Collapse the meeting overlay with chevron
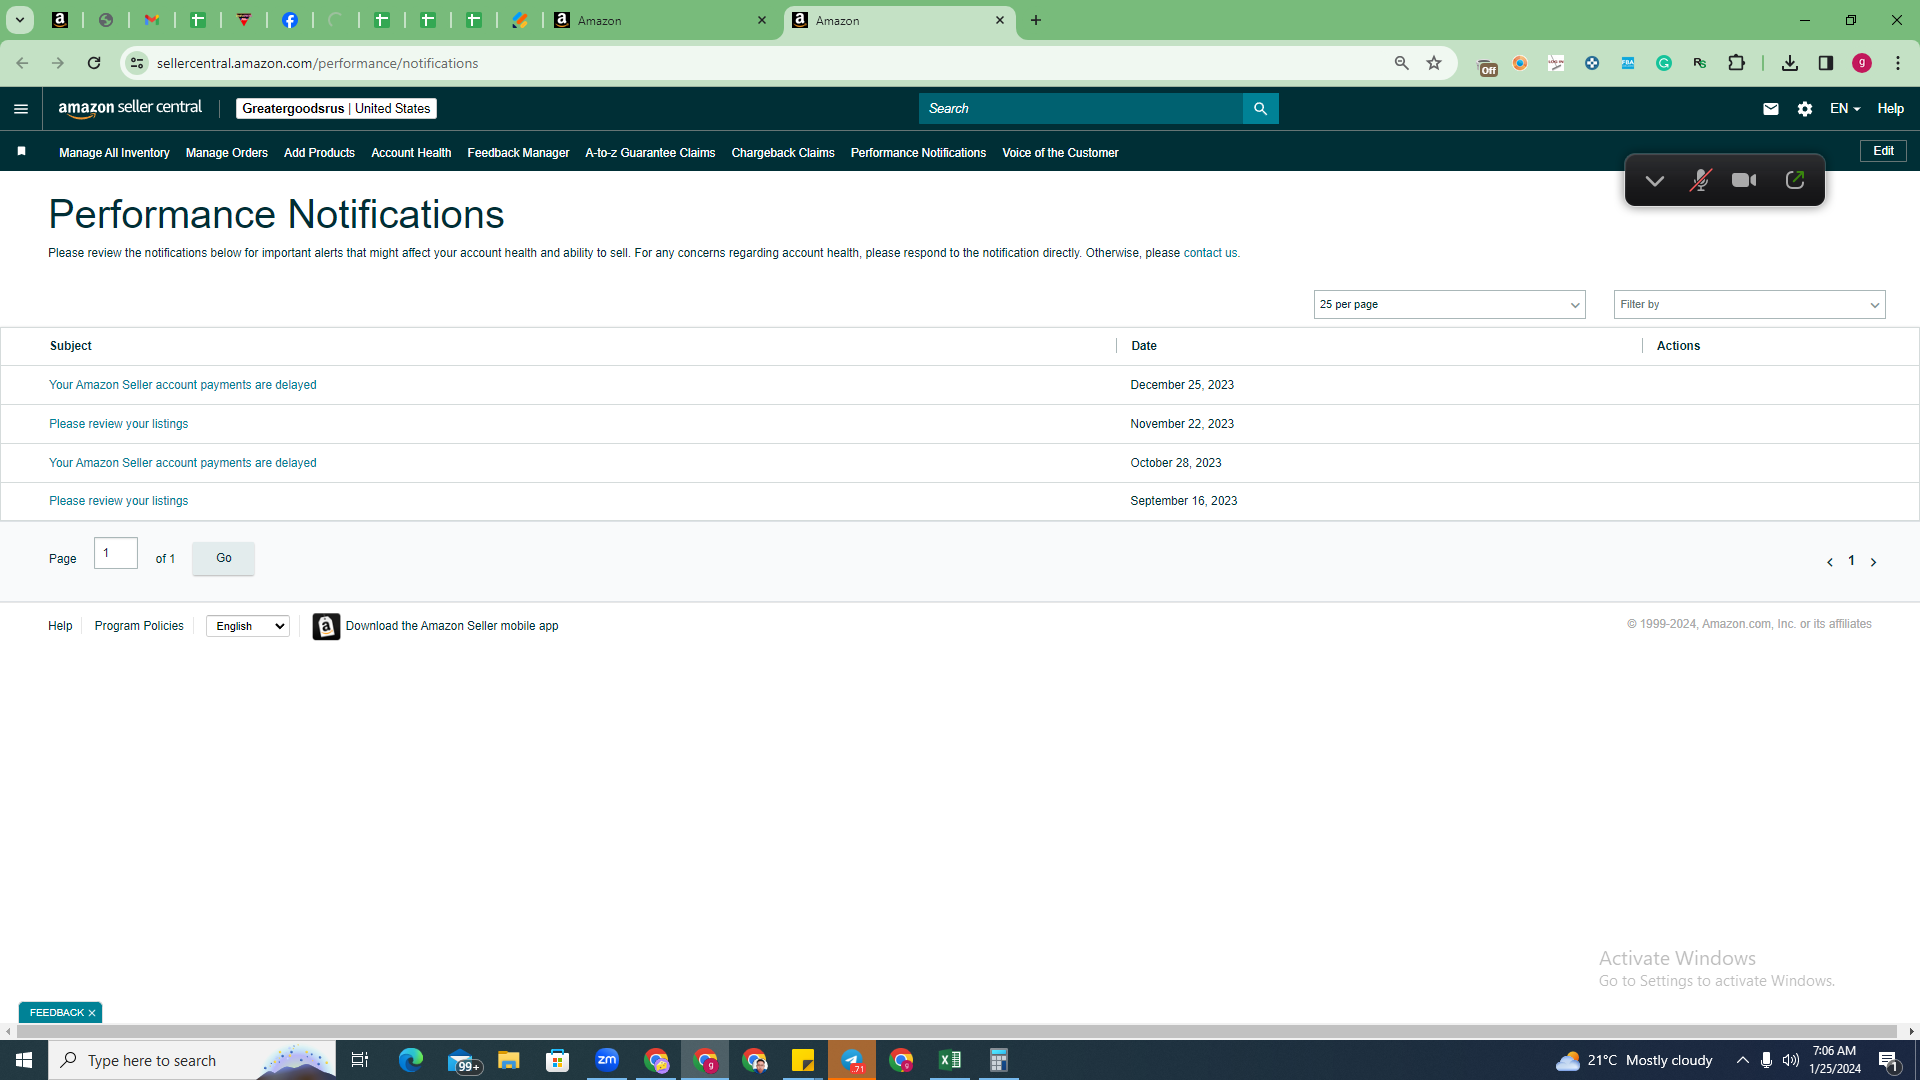Viewport: 1920px width, 1080px height. click(x=1654, y=181)
